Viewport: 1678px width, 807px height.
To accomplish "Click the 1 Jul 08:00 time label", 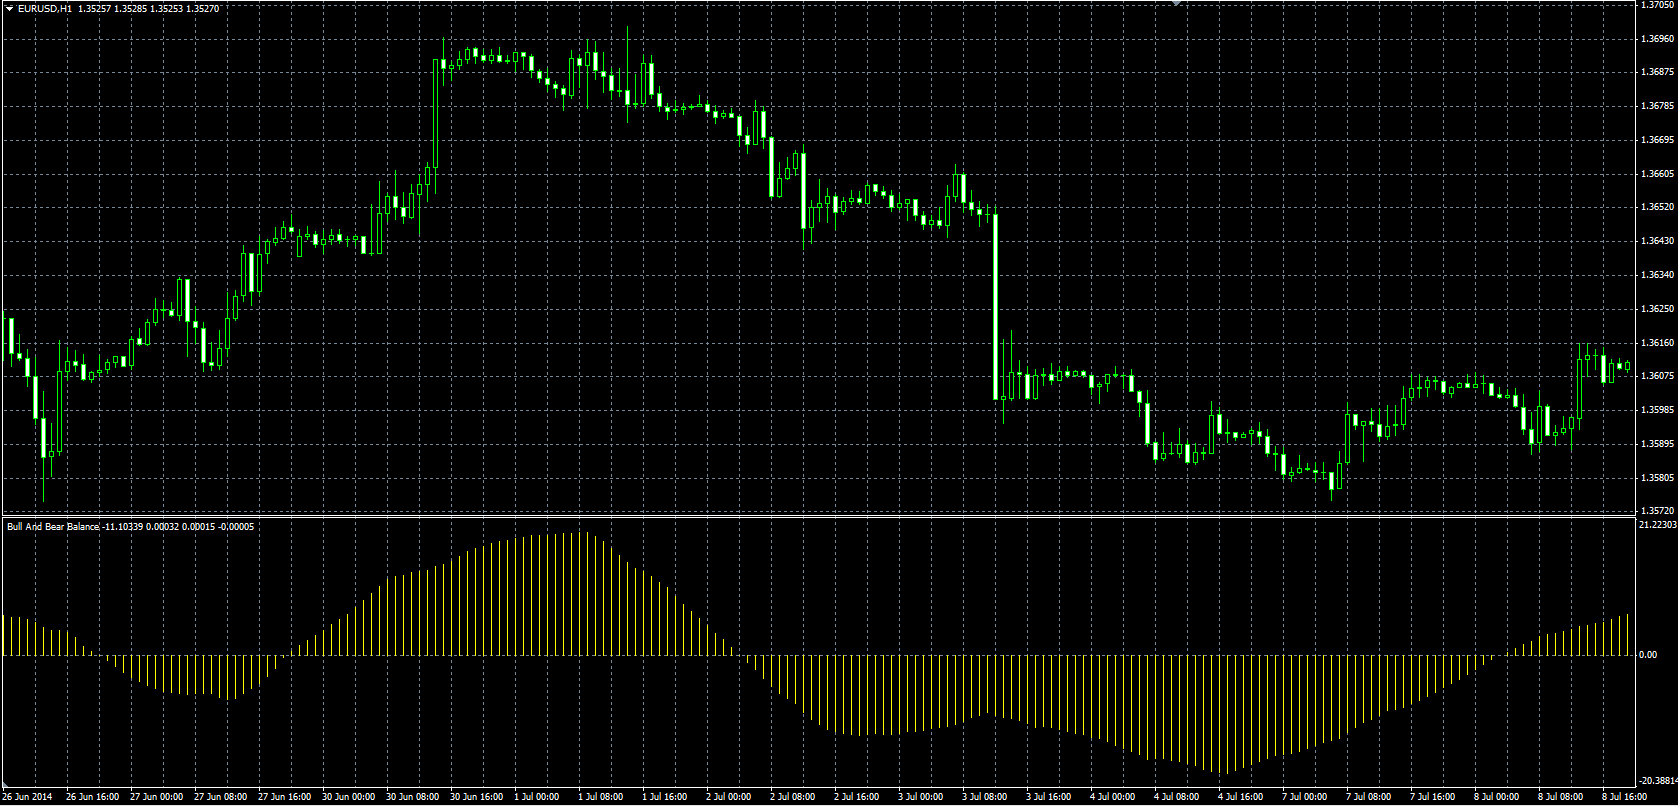I will (x=601, y=797).
